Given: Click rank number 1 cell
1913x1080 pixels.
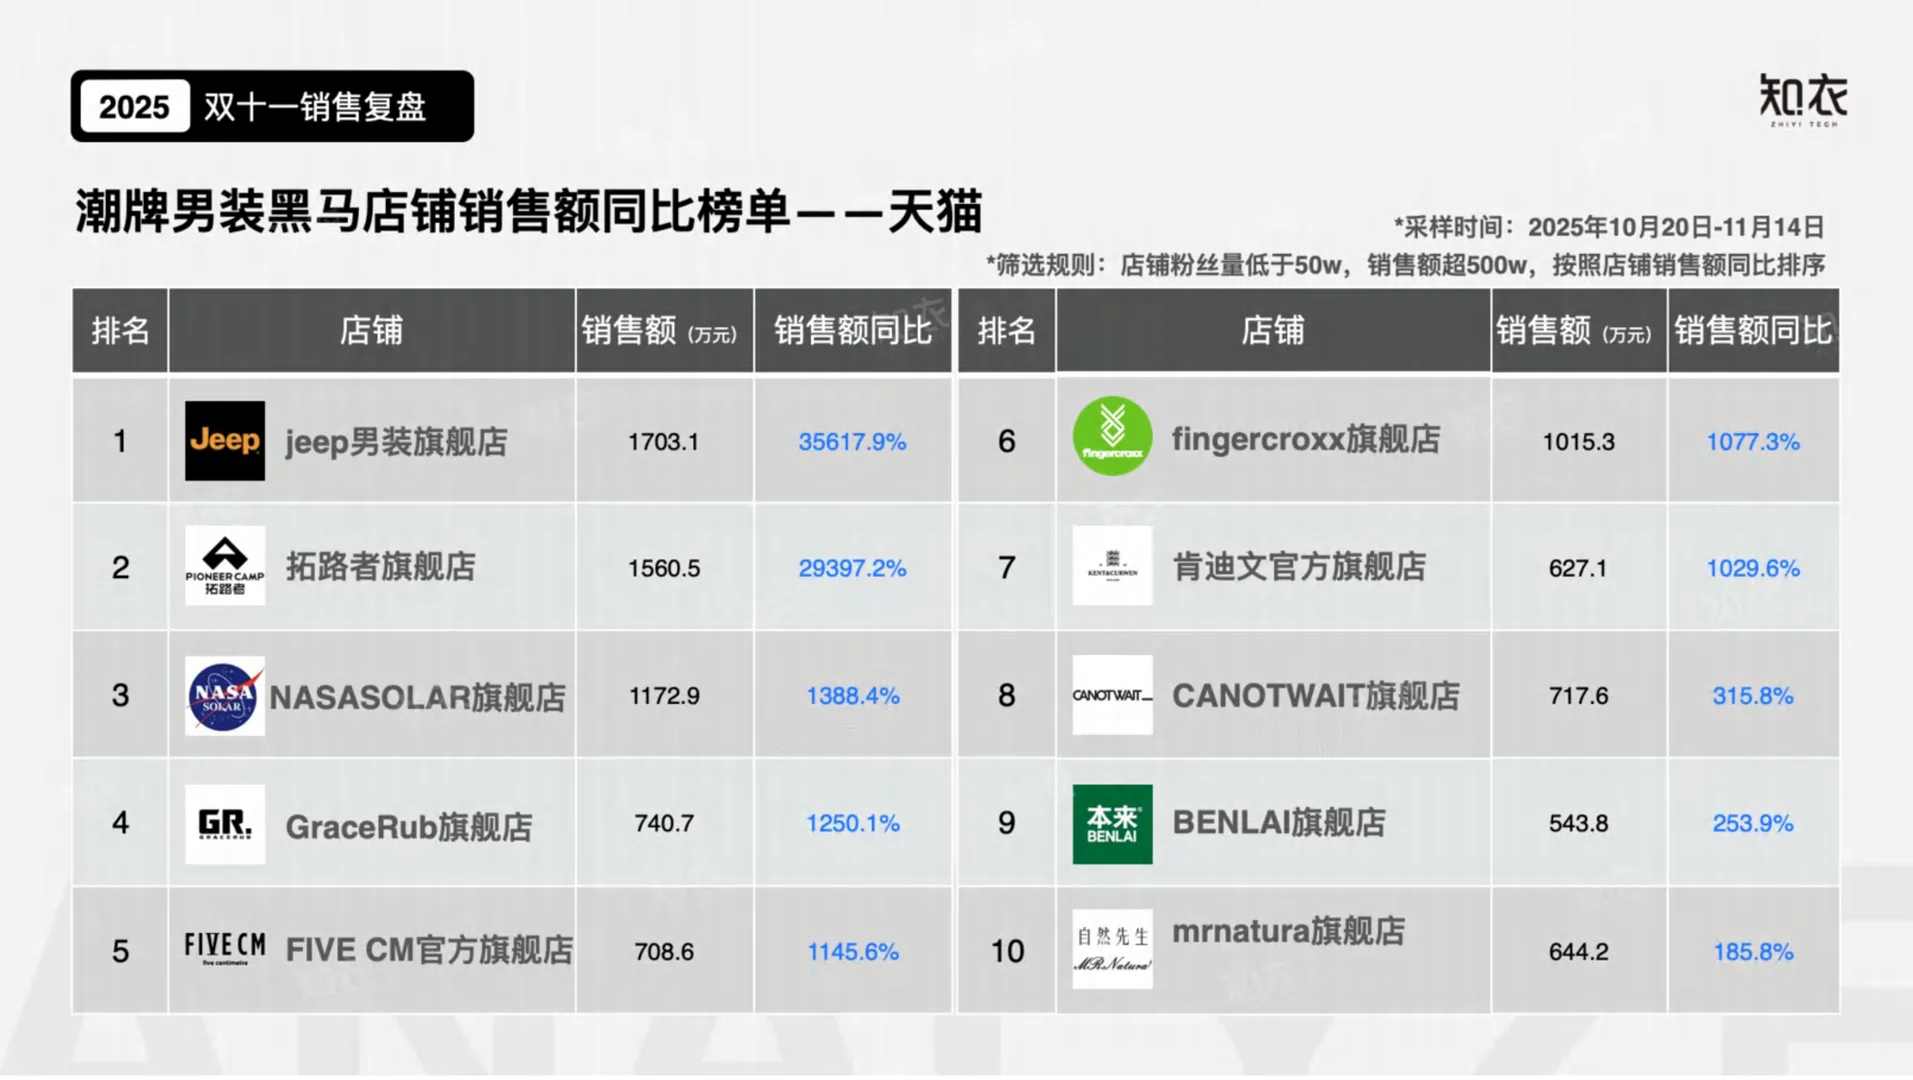Looking at the screenshot, I should point(120,440).
